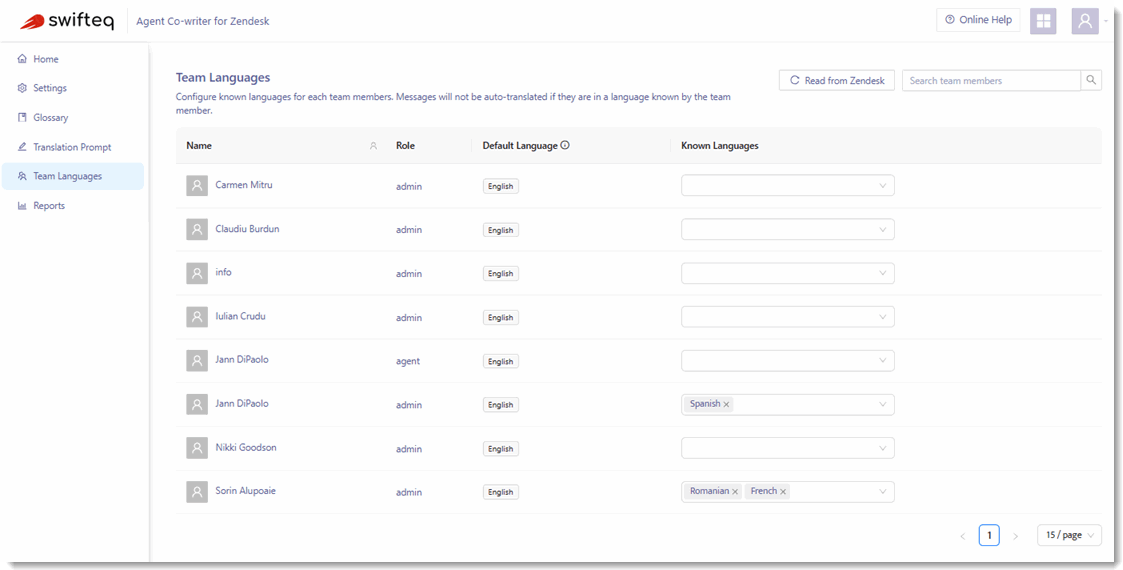Viewport: 1123px width, 570px height.
Task: Open Home in the sidebar
Action: 73,59
